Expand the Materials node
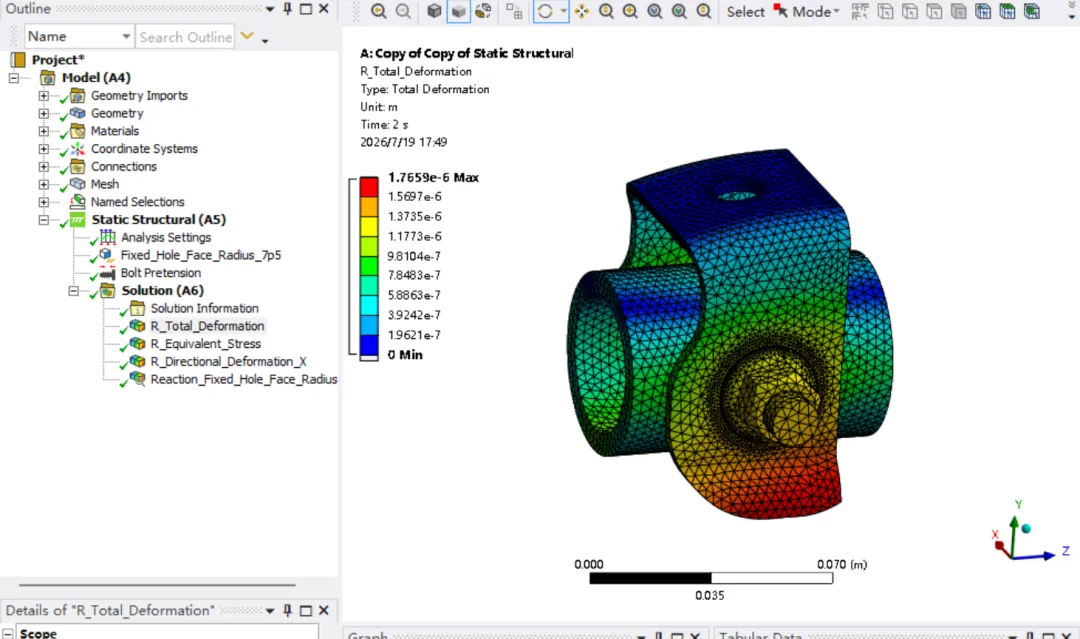This screenshot has height=639, width=1080. point(43,131)
